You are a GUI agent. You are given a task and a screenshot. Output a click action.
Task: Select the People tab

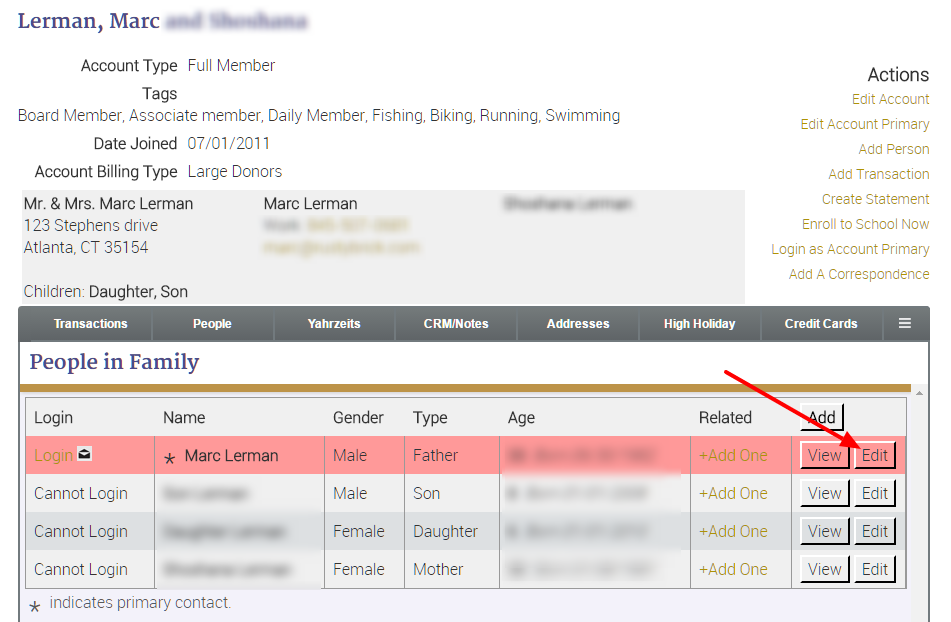(212, 323)
